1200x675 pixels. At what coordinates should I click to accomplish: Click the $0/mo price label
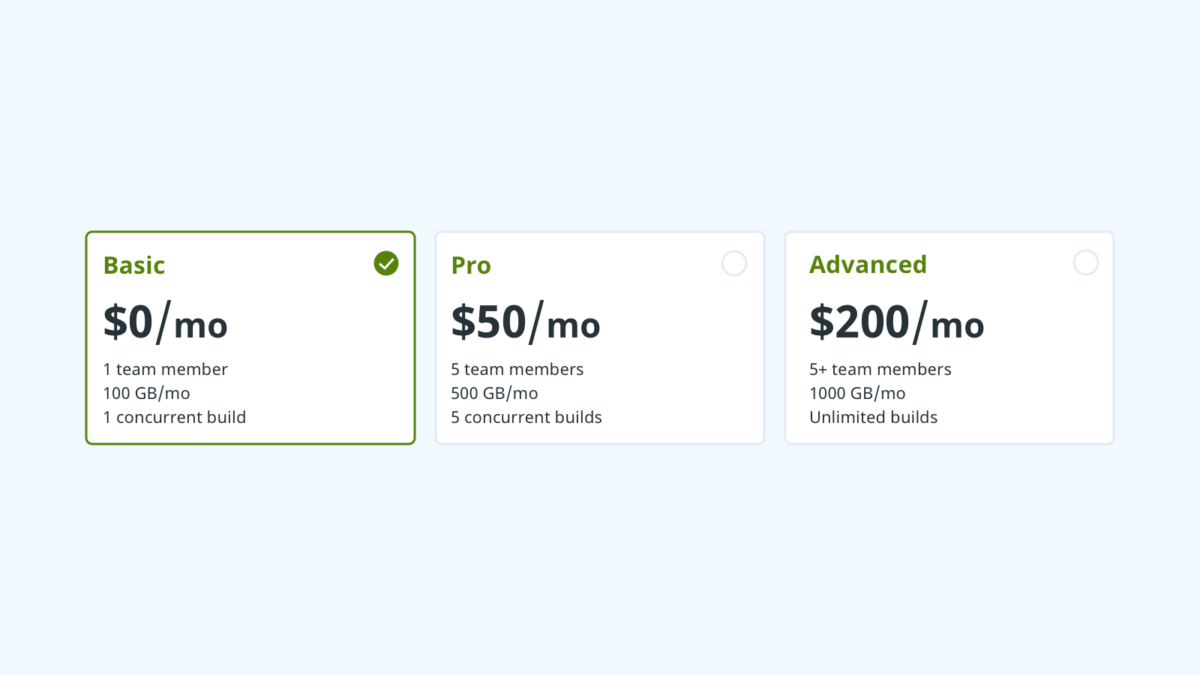coord(166,322)
